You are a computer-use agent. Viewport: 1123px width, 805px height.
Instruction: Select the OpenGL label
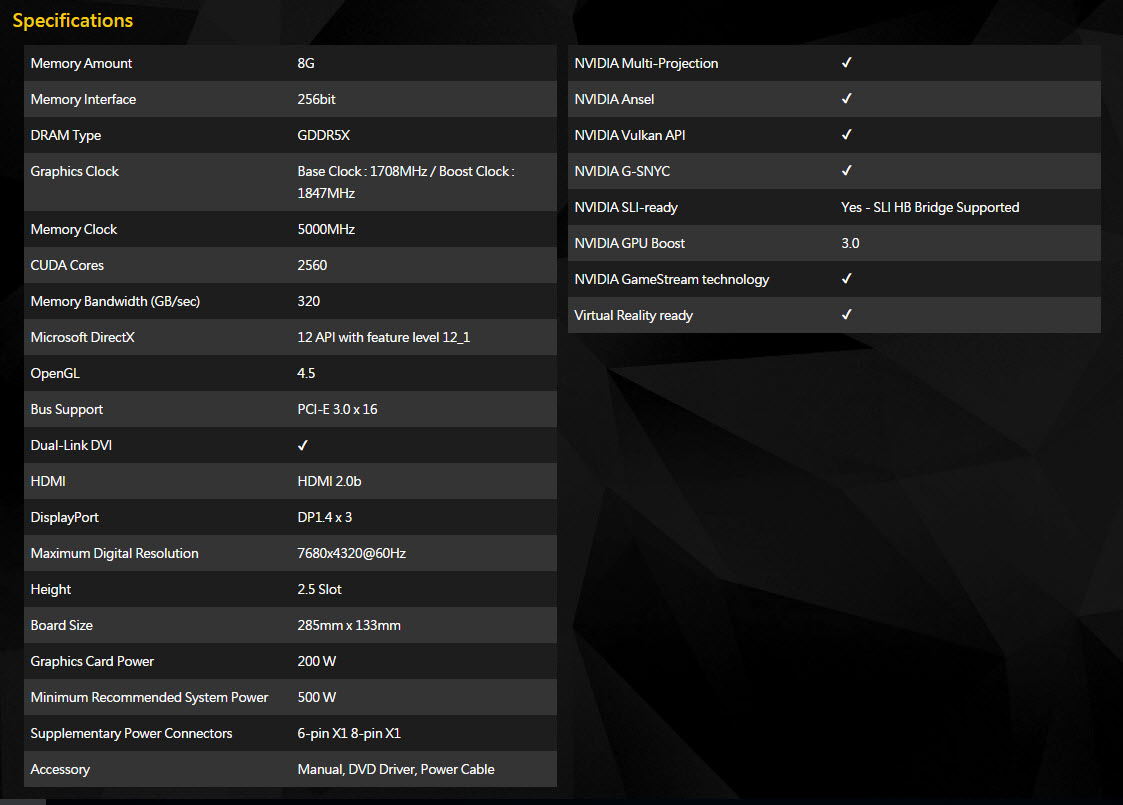[x=55, y=373]
